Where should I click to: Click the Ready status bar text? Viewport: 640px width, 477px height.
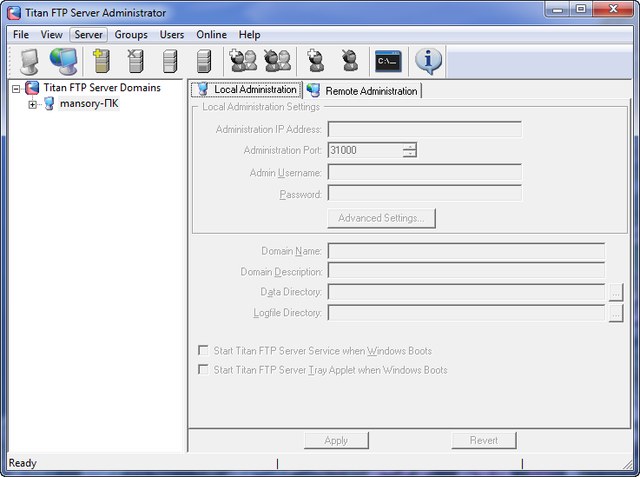click(23, 463)
